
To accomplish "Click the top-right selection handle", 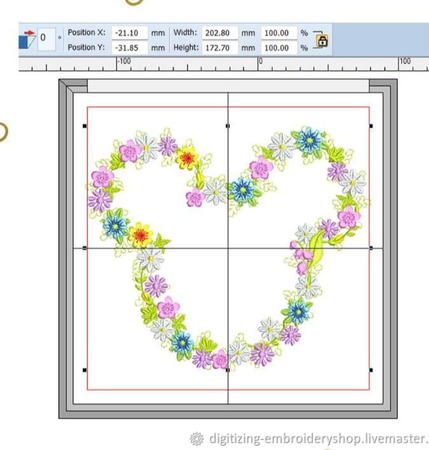I will [x=371, y=126].
